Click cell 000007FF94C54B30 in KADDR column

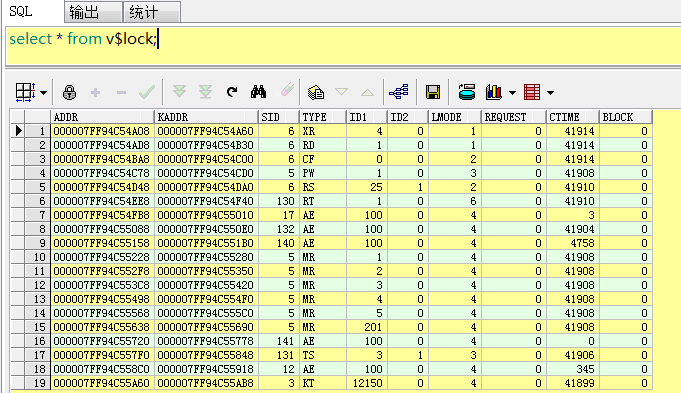(206, 145)
